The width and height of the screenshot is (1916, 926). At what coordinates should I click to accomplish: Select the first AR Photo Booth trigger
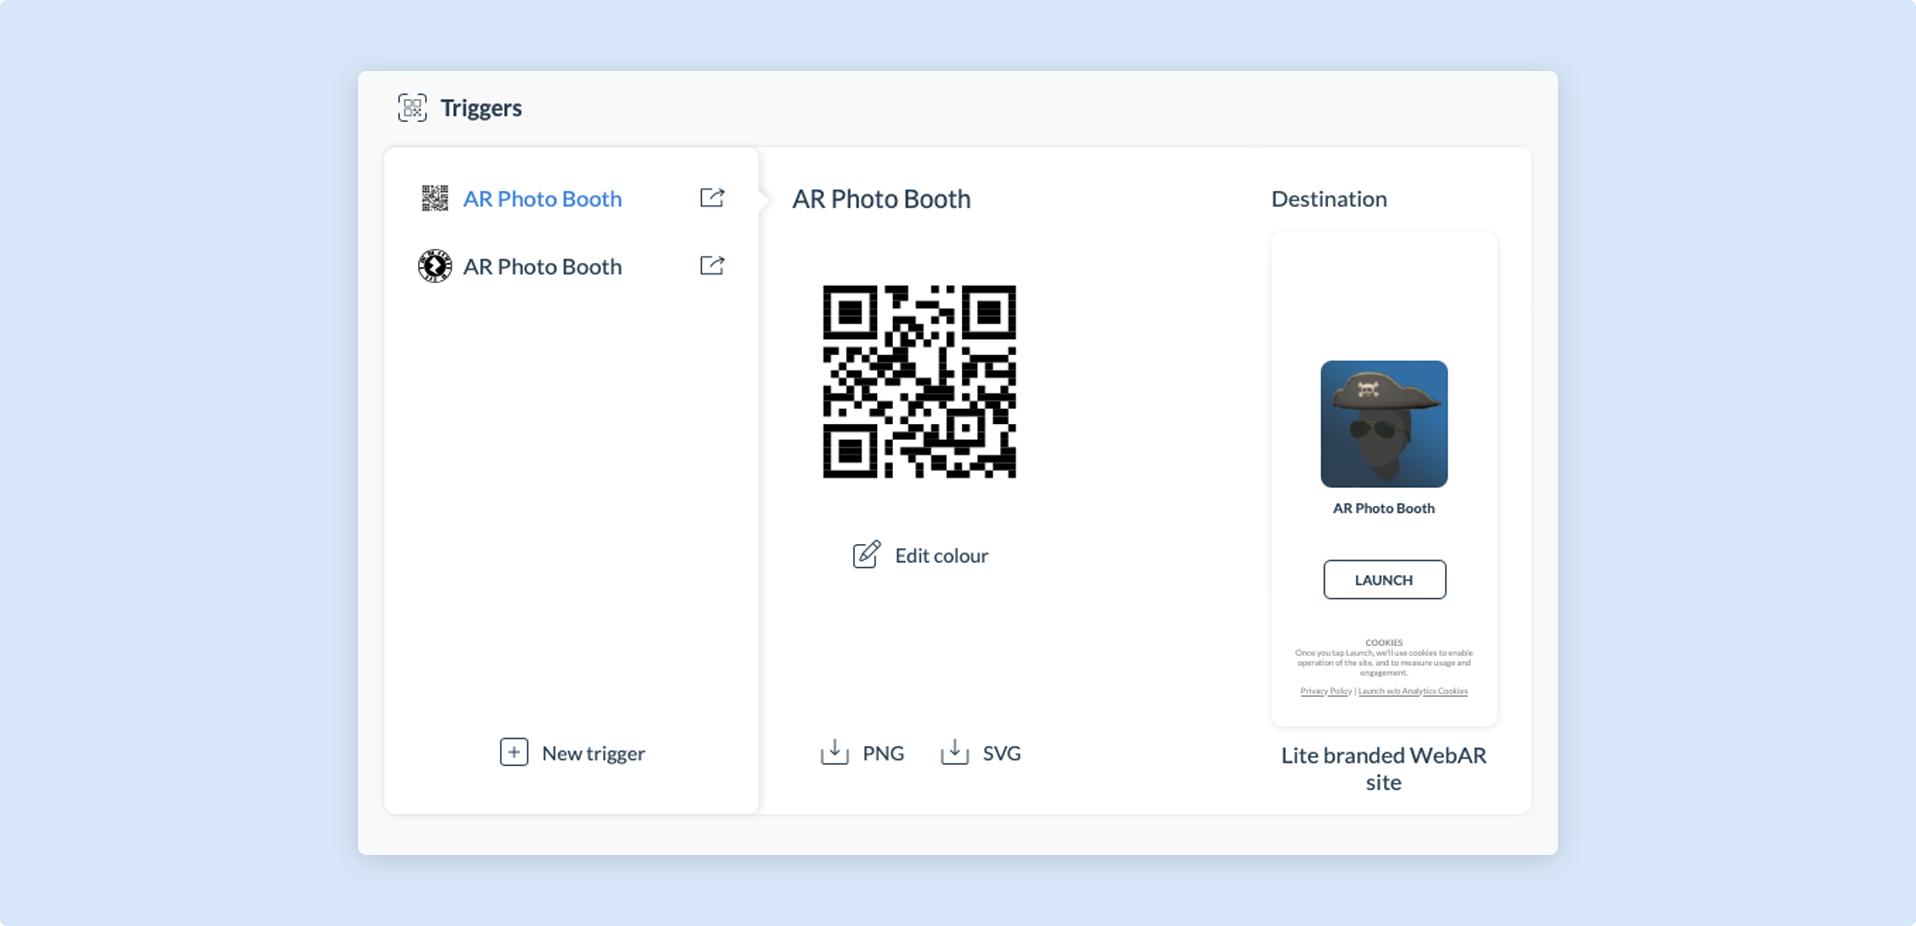point(542,199)
